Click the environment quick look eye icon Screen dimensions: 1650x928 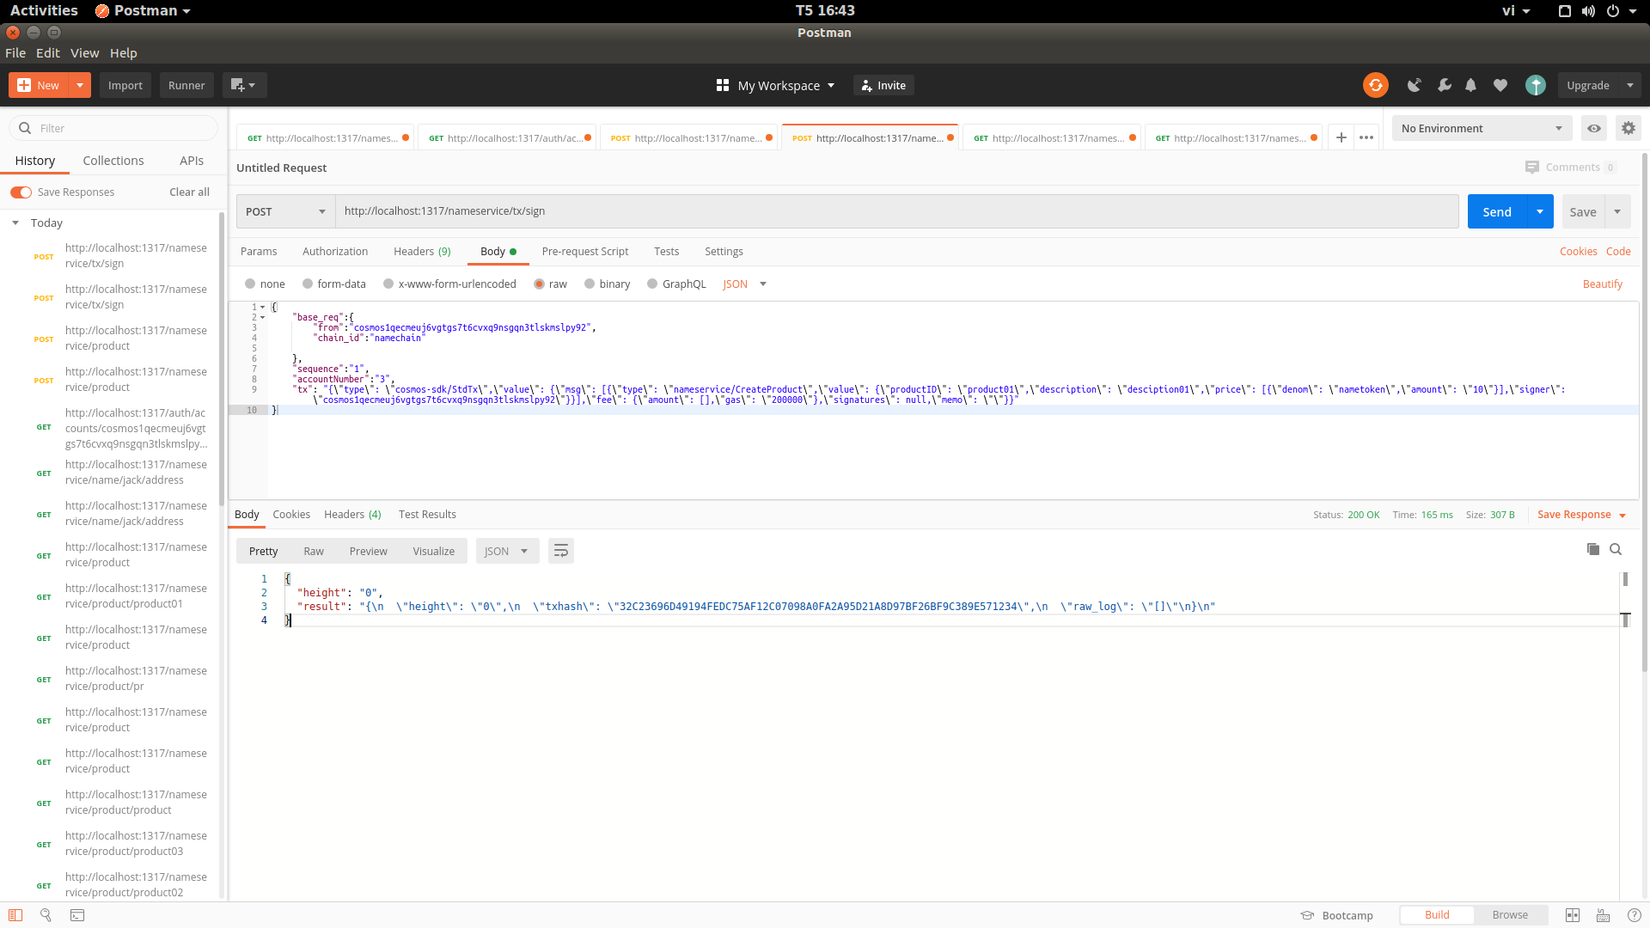tap(1594, 128)
